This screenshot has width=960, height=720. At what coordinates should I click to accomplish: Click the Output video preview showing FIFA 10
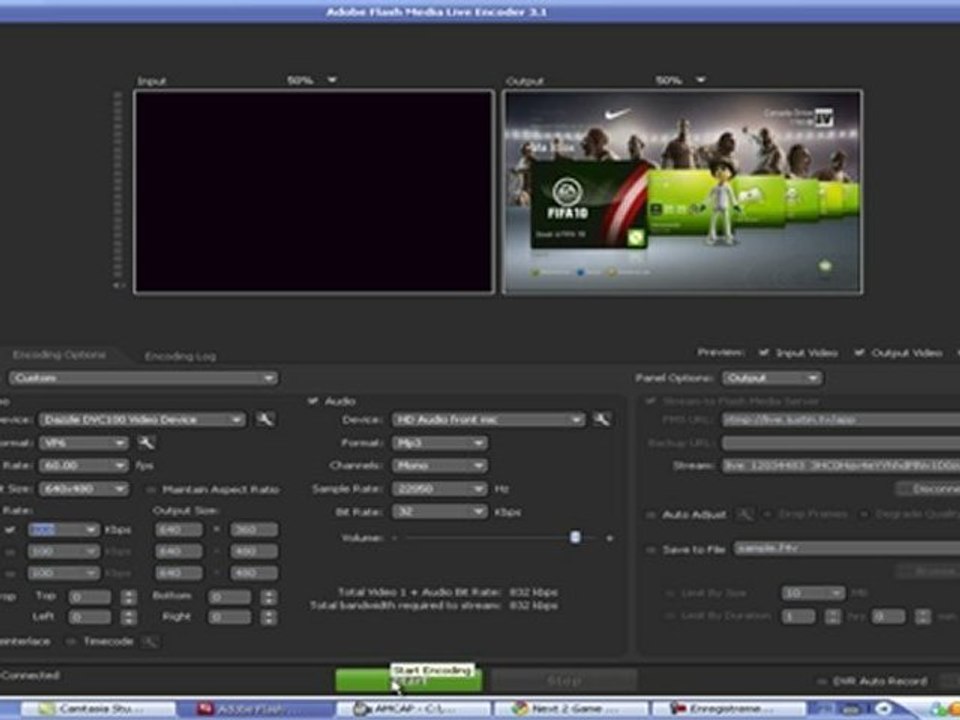(683, 192)
